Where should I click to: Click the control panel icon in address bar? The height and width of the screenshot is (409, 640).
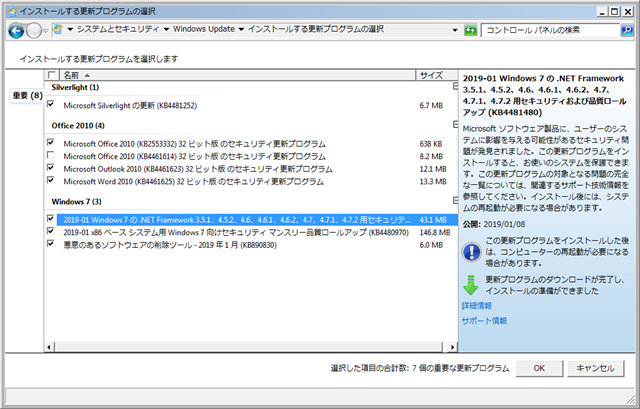[58, 29]
